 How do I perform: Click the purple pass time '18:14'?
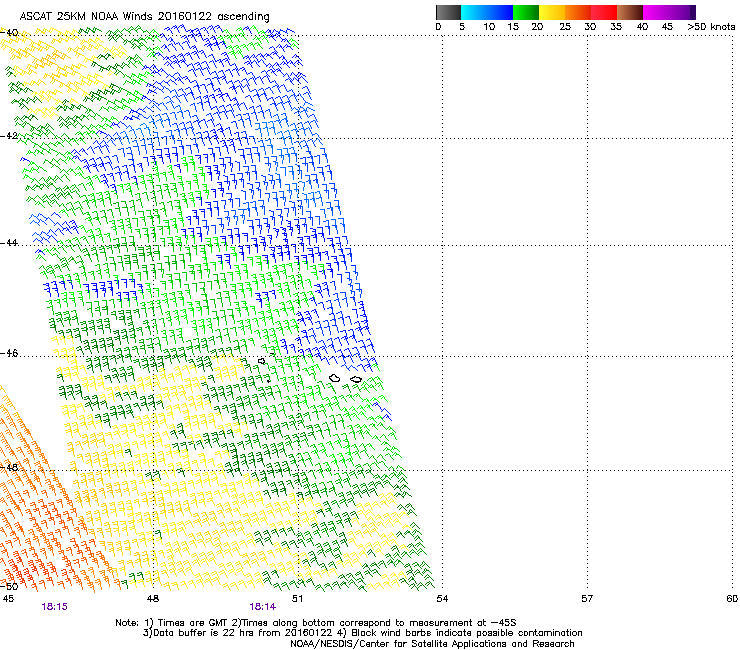[262, 607]
